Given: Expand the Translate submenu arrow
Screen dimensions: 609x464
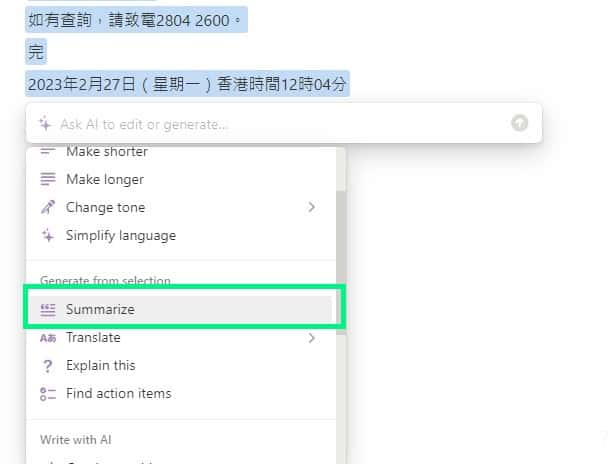Looking at the screenshot, I should pyautogui.click(x=312, y=338).
